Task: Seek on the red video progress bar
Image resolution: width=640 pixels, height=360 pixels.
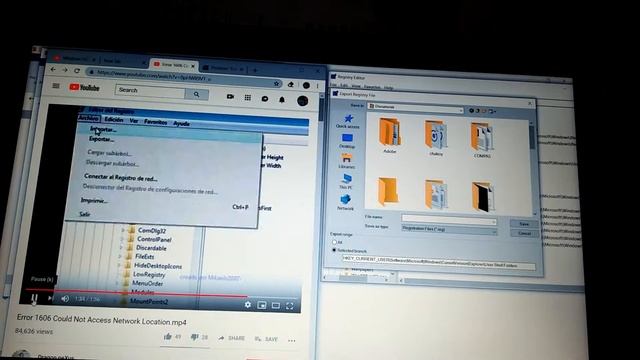Action: click(136, 293)
